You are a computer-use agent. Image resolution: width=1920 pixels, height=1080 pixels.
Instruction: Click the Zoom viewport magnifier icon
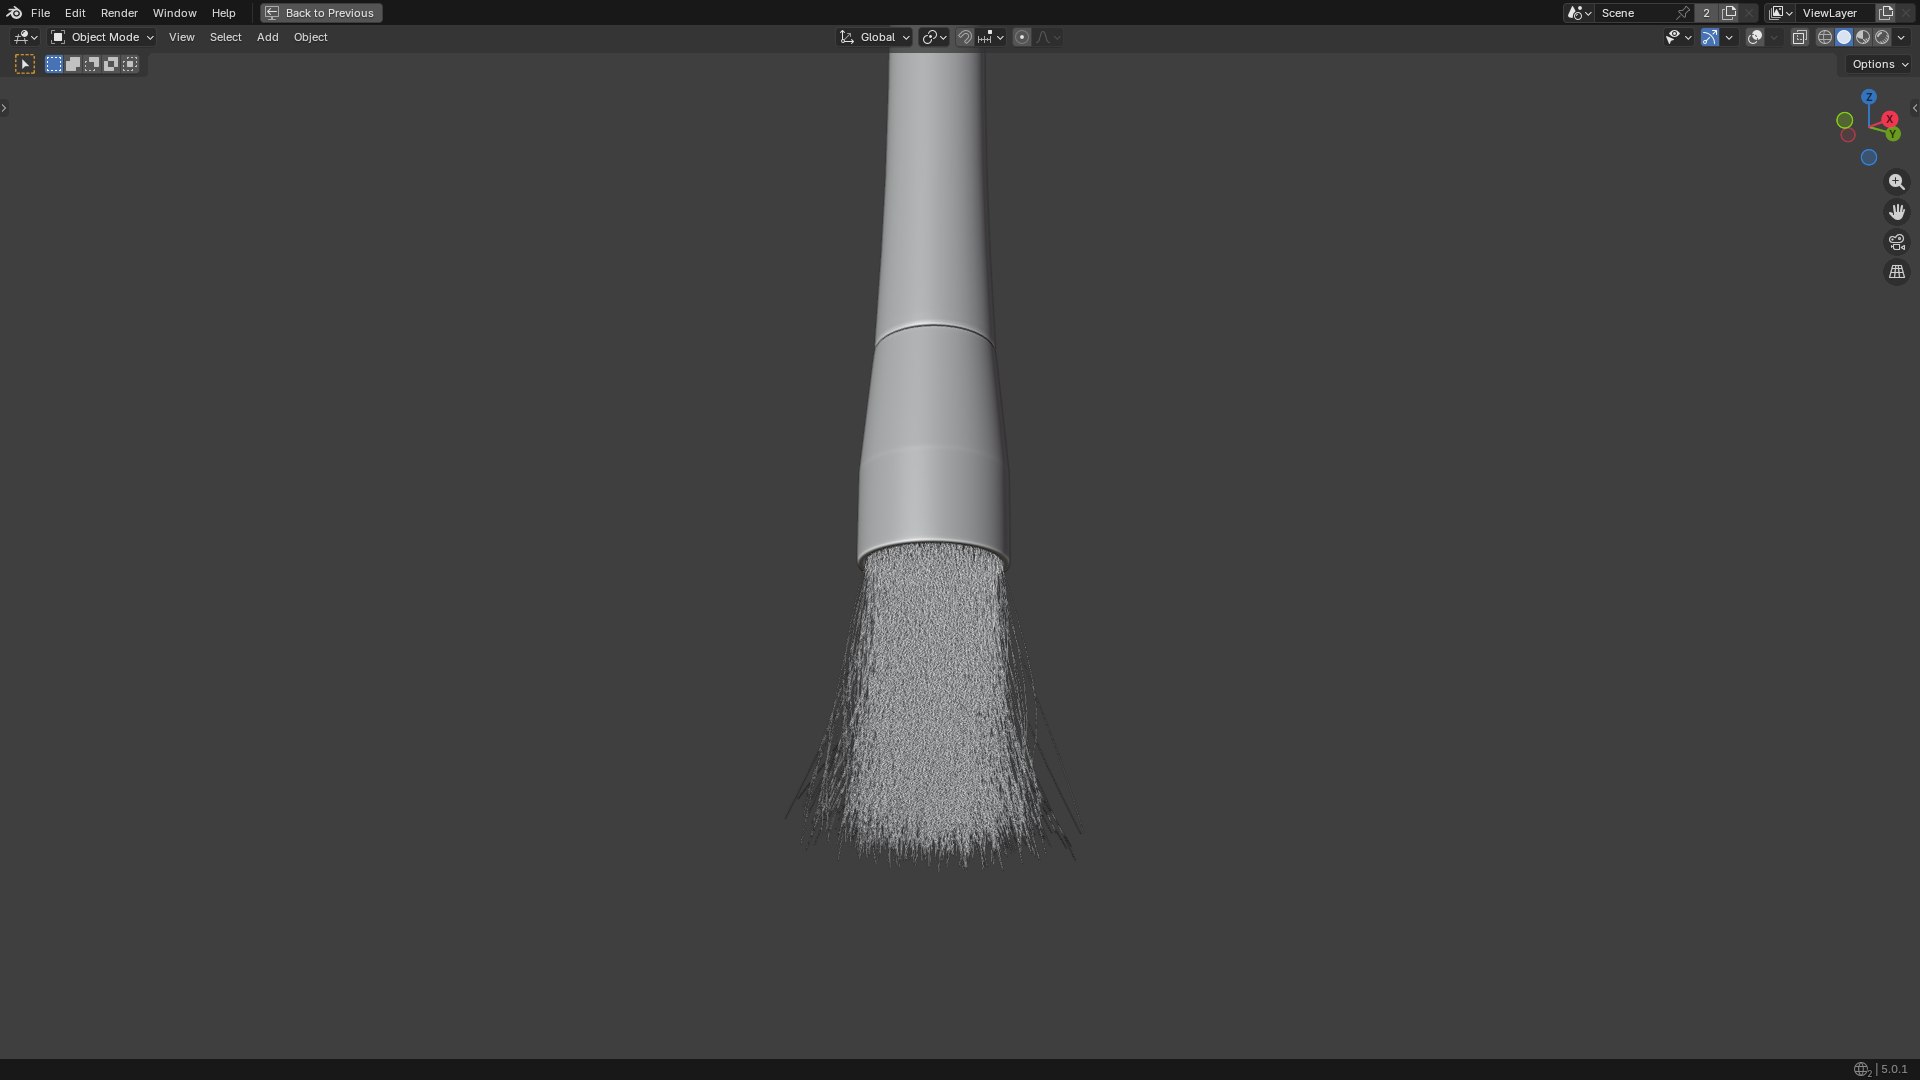[x=1897, y=182]
